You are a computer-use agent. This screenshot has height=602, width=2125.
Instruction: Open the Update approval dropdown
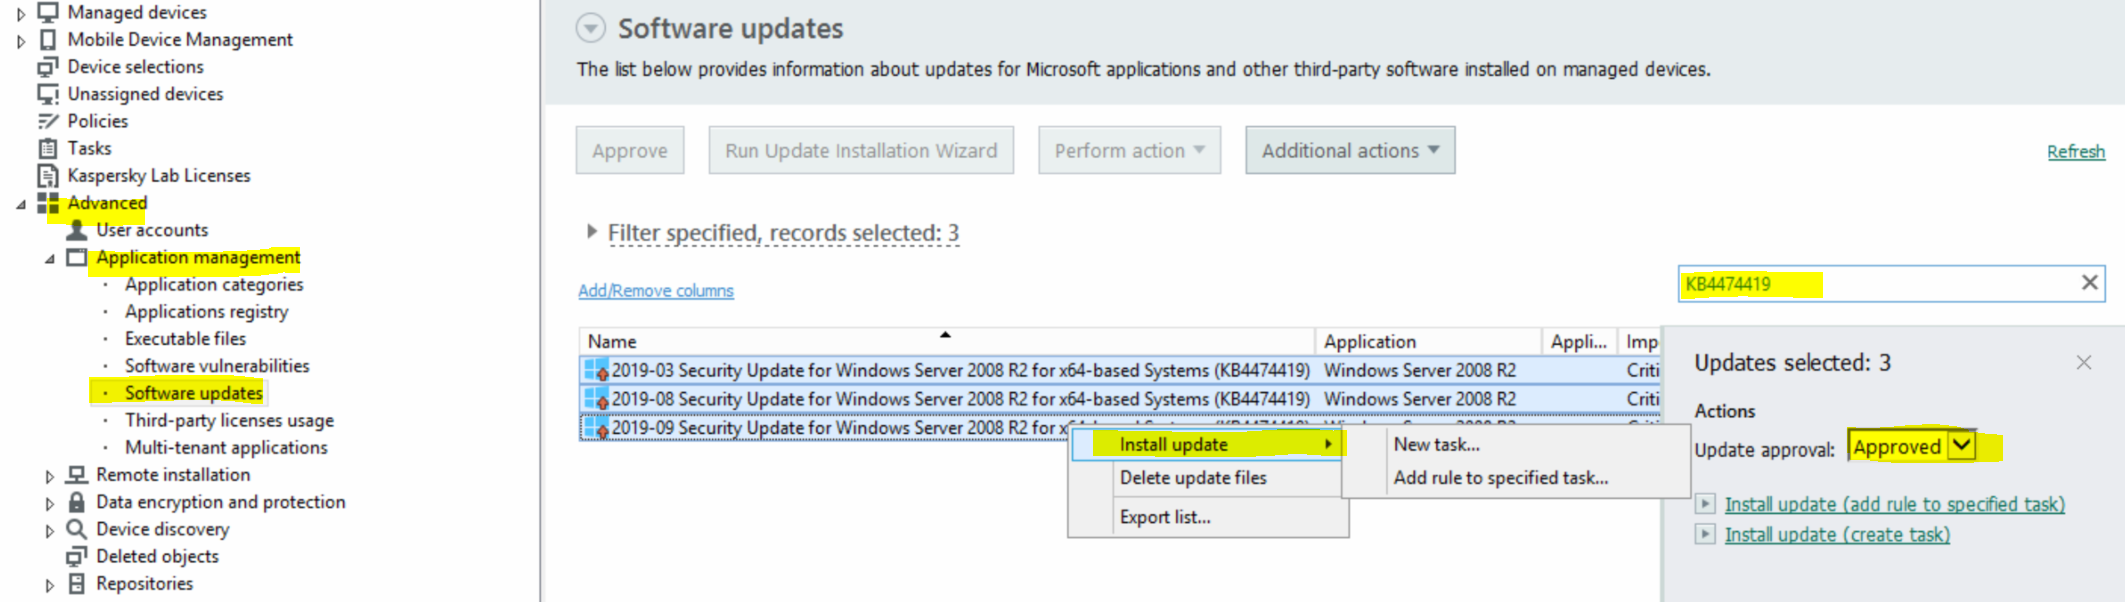(x=1962, y=446)
